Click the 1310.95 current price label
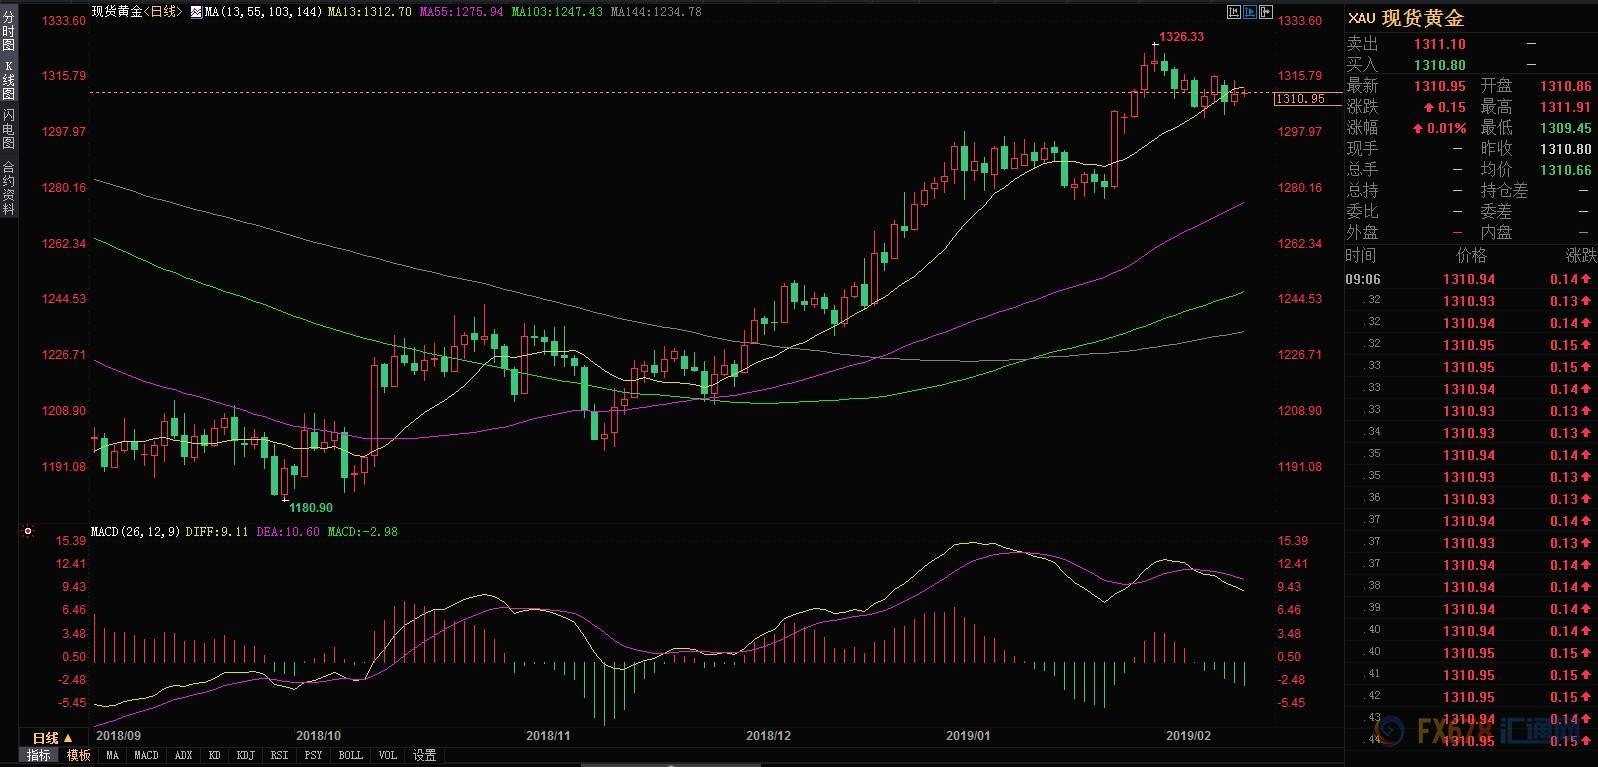Screen dimensions: 1598x767 click(1300, 99)
